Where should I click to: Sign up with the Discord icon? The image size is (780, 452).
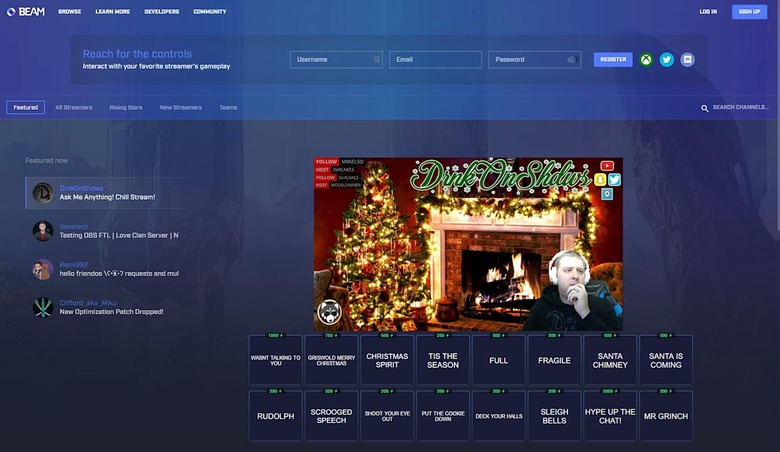point(687,60)
